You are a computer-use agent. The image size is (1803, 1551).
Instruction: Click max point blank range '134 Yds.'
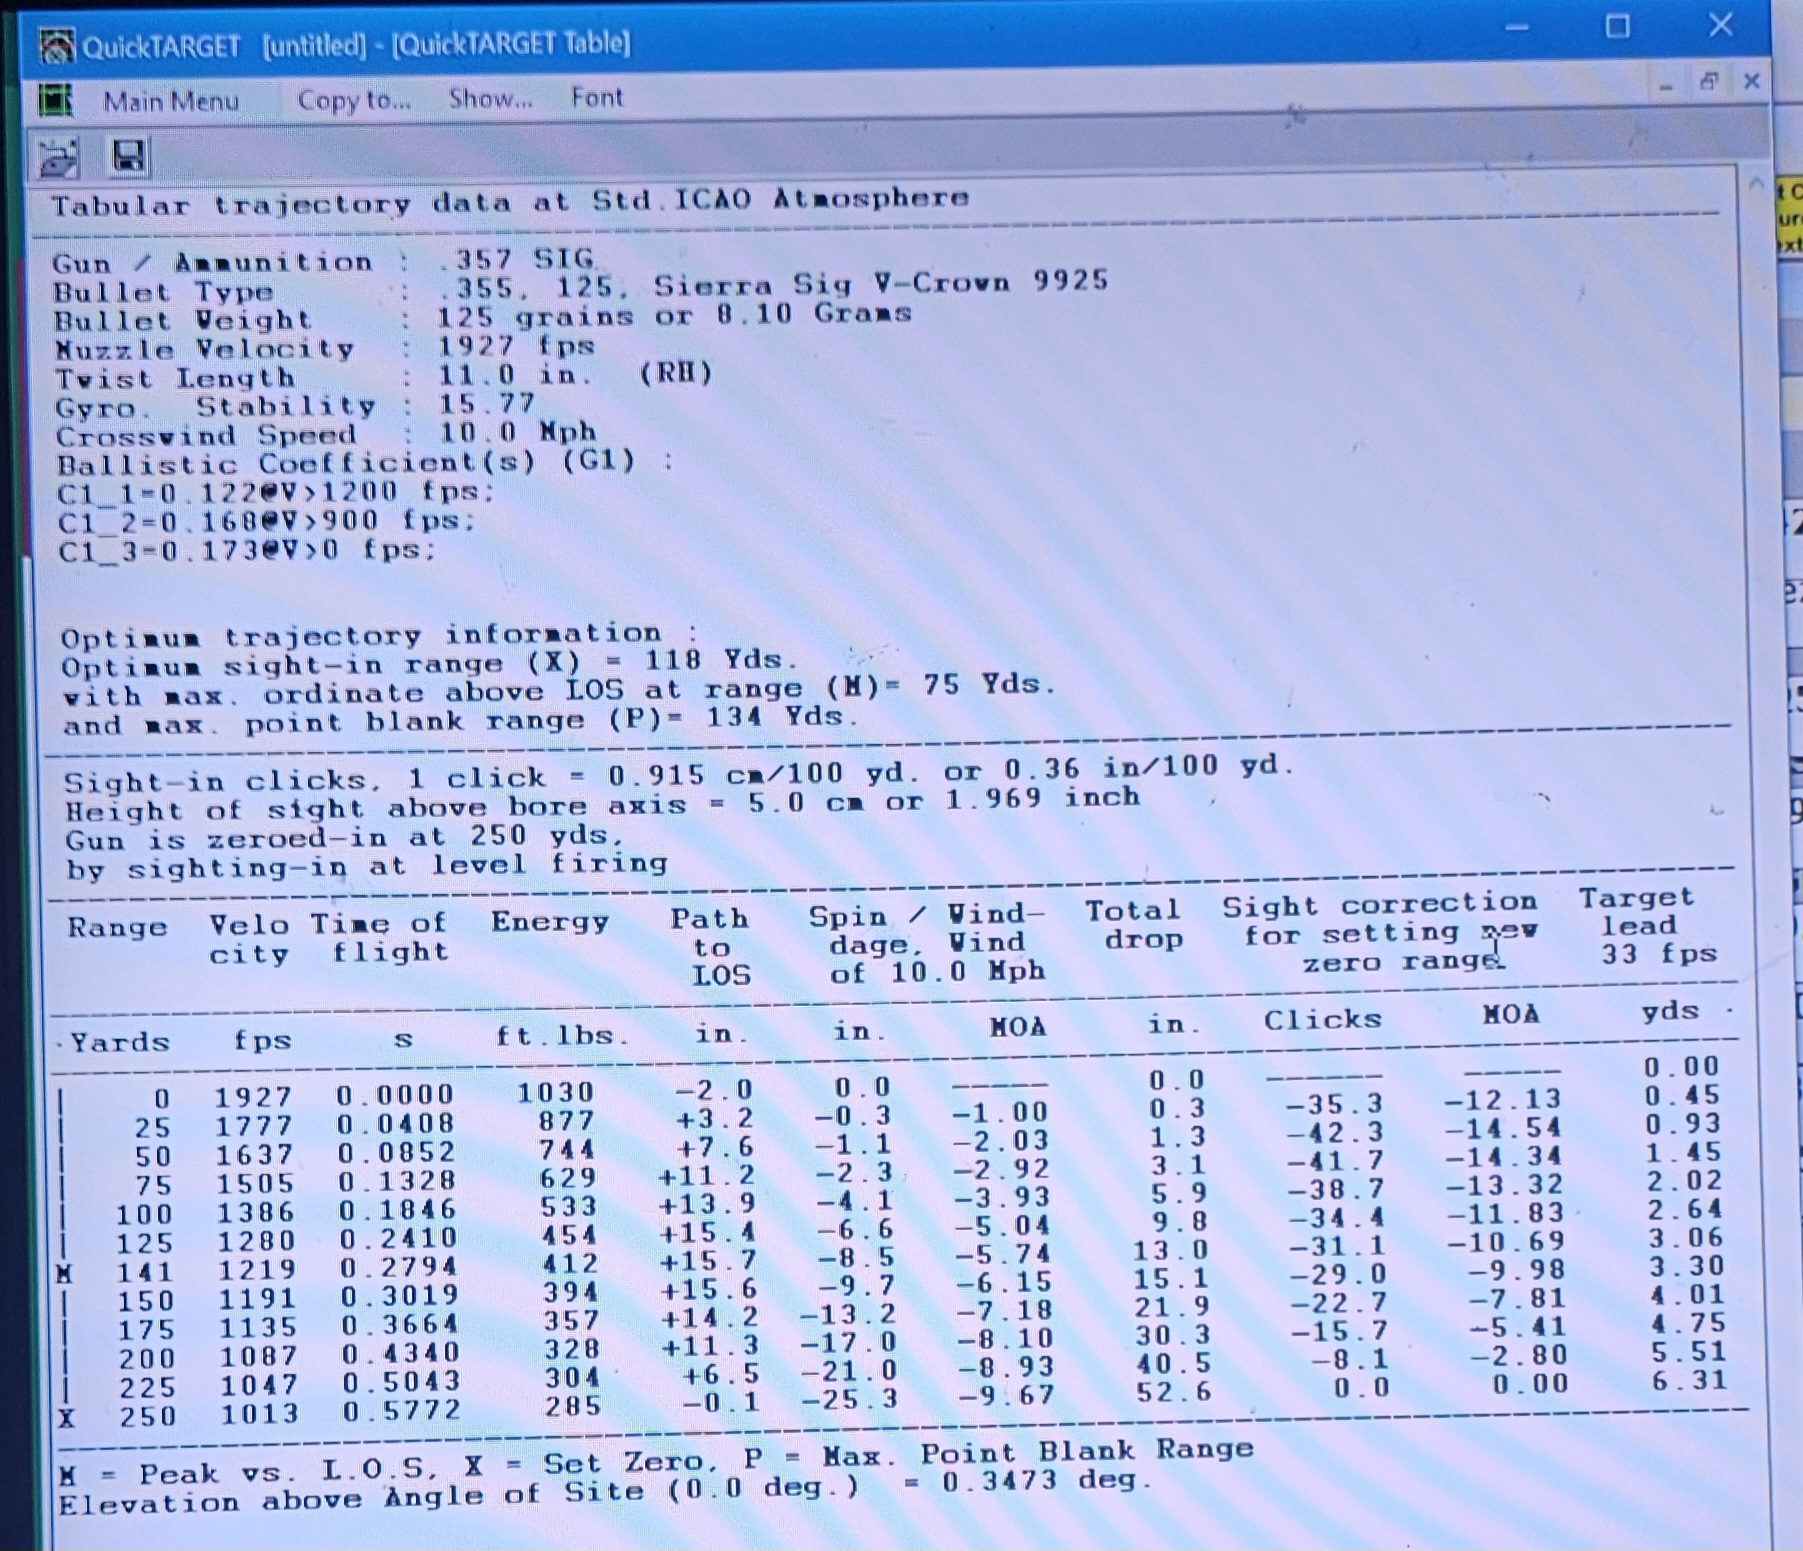click(x=461, y=721)
